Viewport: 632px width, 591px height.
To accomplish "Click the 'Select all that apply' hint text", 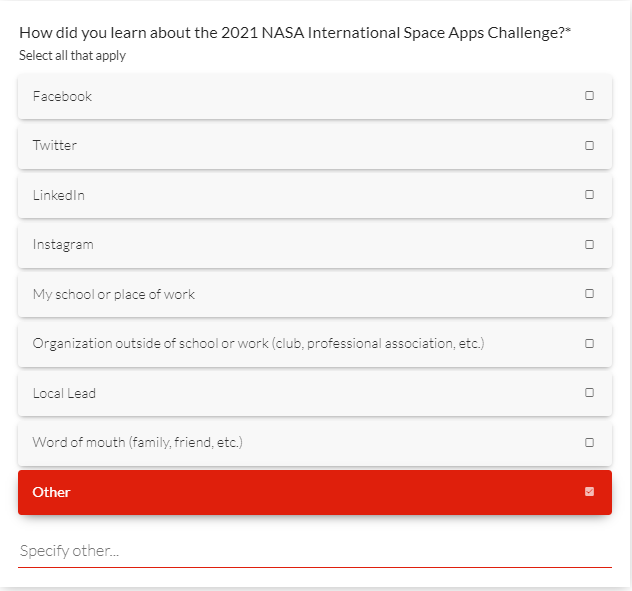I will click(x=72, y=56).
